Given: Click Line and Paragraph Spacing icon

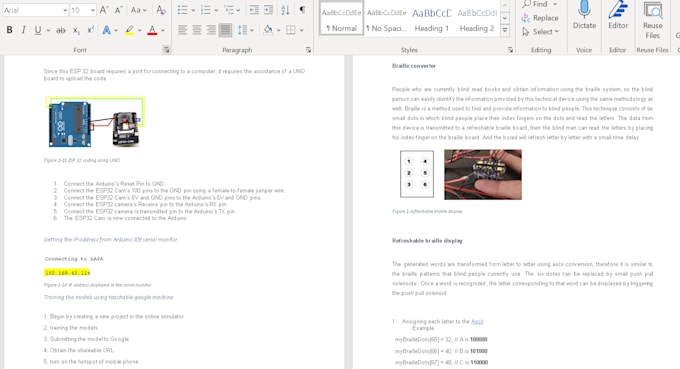Looking at the screenshot, I should (242, 30).
